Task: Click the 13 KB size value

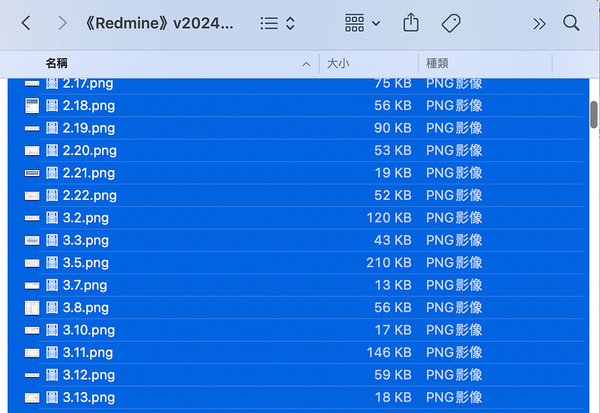Action: 393,285
